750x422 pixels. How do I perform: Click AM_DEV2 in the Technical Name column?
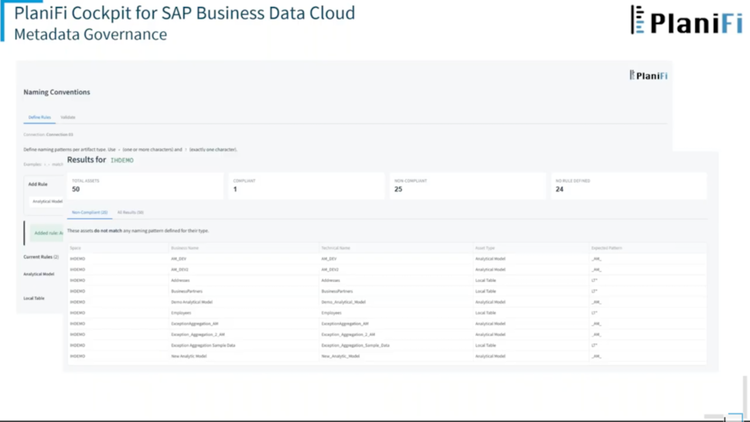pos(330,270)
